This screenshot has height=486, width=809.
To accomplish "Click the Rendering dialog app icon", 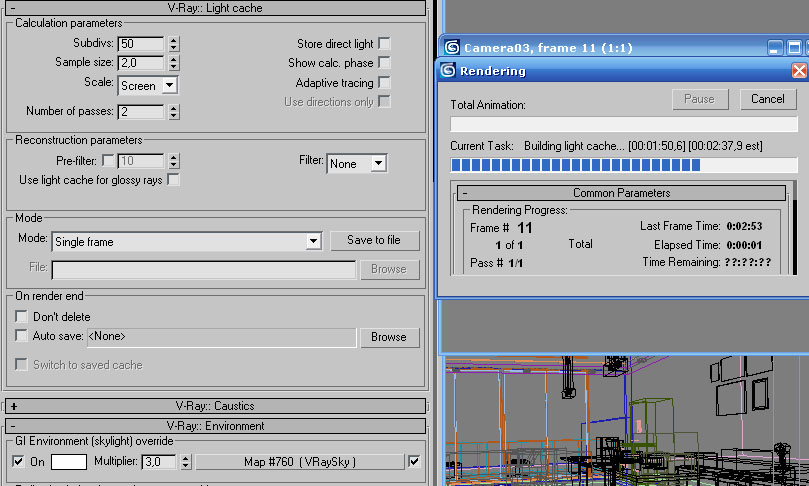I will 448,70.
